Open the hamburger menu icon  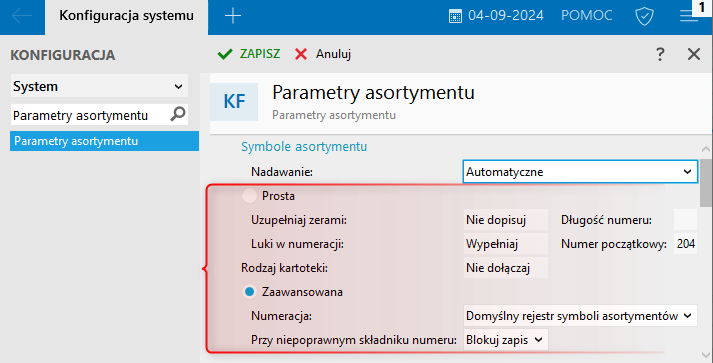coord(688,16)
